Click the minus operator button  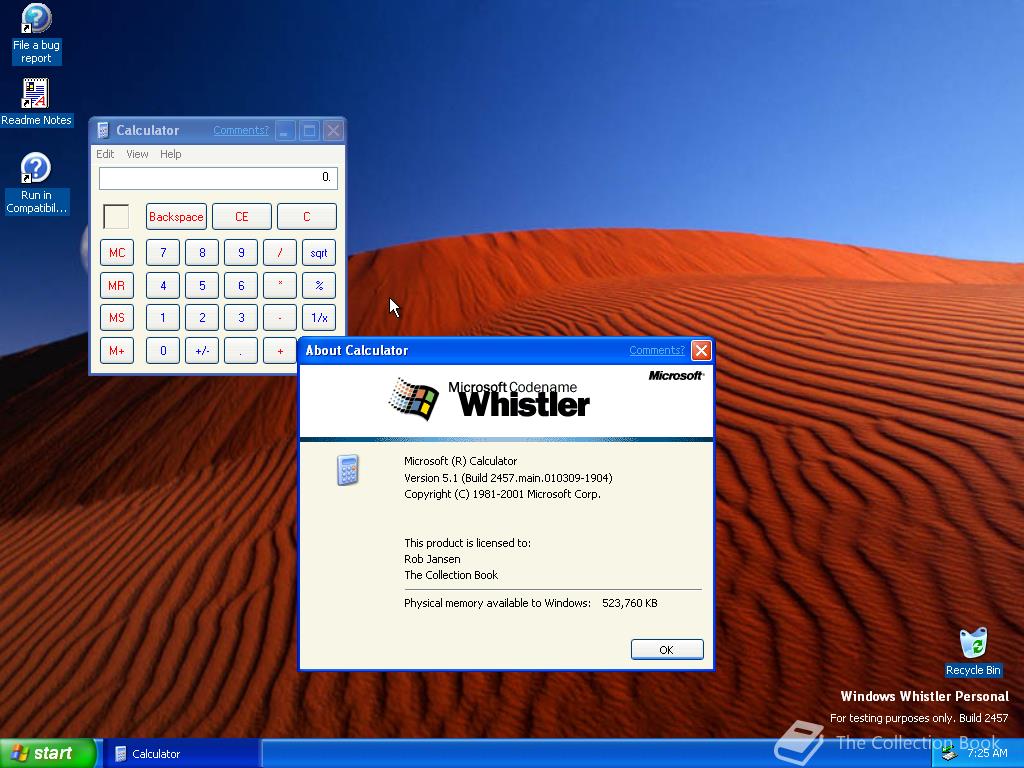click(x=280, y=317)
